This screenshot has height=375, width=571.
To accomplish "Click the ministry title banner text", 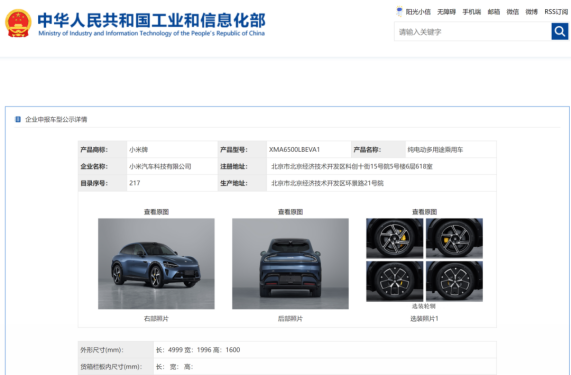I will pos(151,24).
